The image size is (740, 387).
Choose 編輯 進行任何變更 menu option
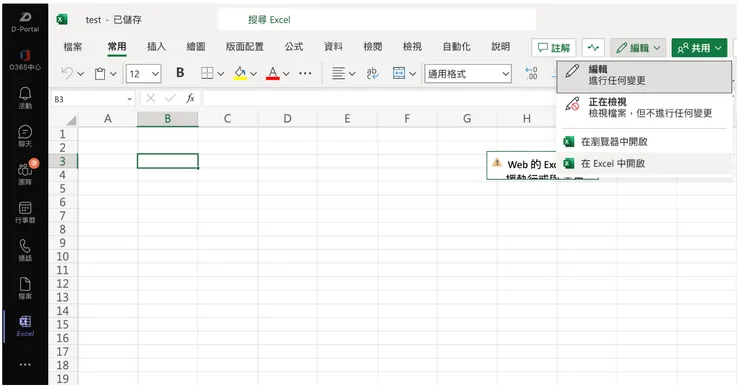[644, 76]
